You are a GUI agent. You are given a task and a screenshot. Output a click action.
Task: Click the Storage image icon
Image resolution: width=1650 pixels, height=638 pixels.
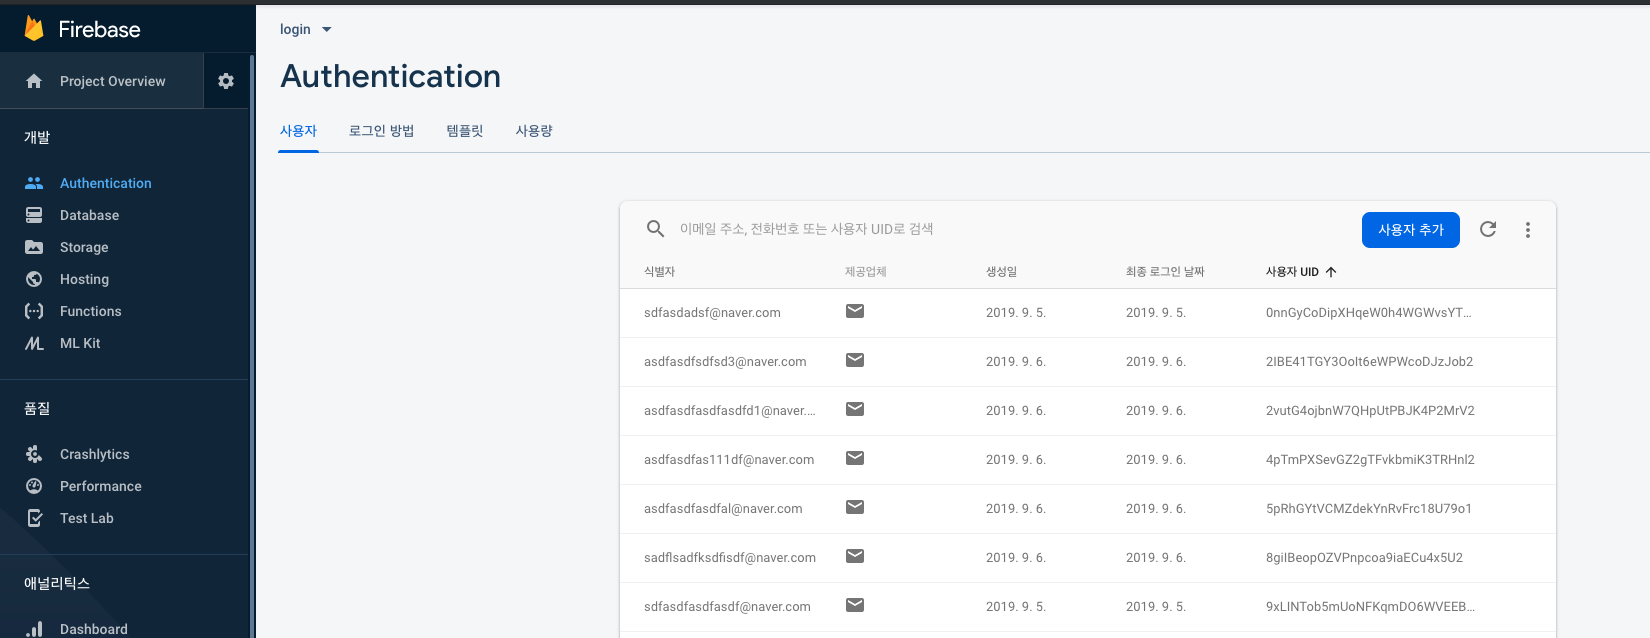click(34, 247)
